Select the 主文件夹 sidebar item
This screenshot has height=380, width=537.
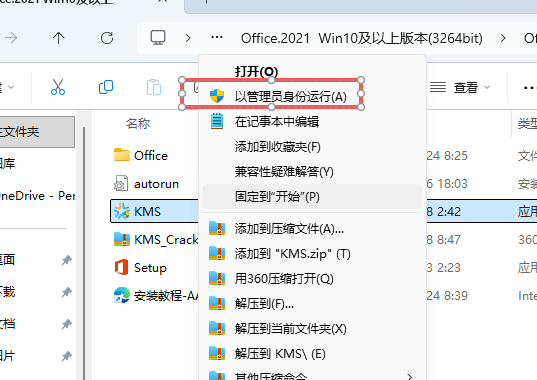[37, 132]
